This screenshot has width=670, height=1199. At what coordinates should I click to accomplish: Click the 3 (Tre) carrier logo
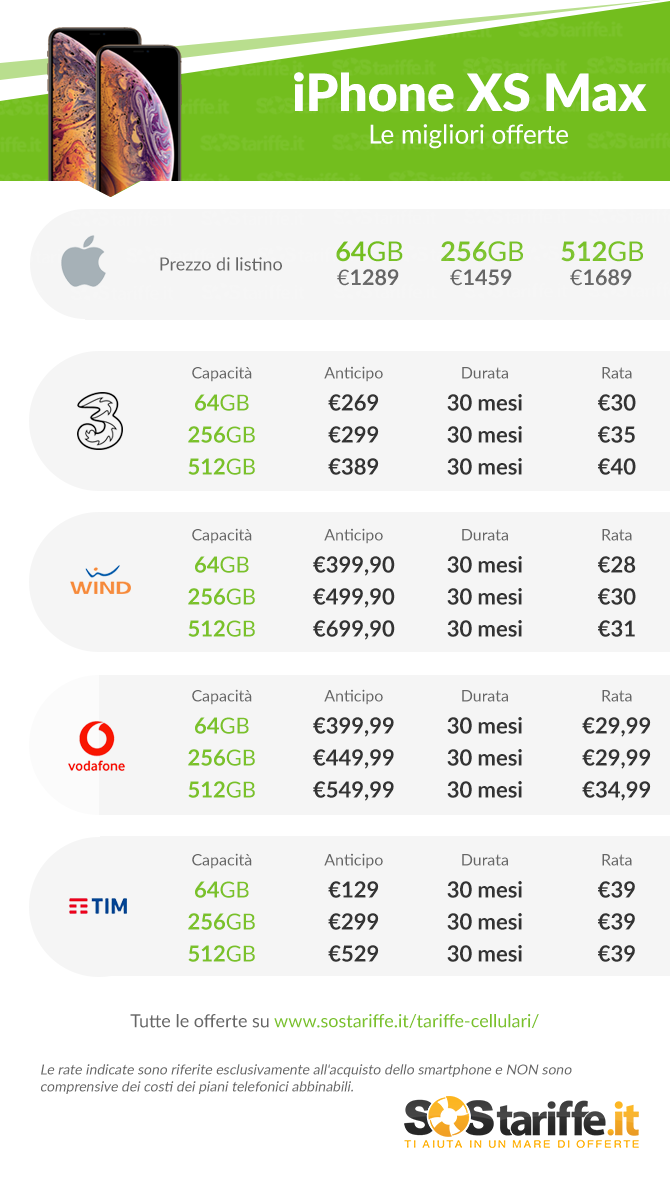(x=100, y=421)
